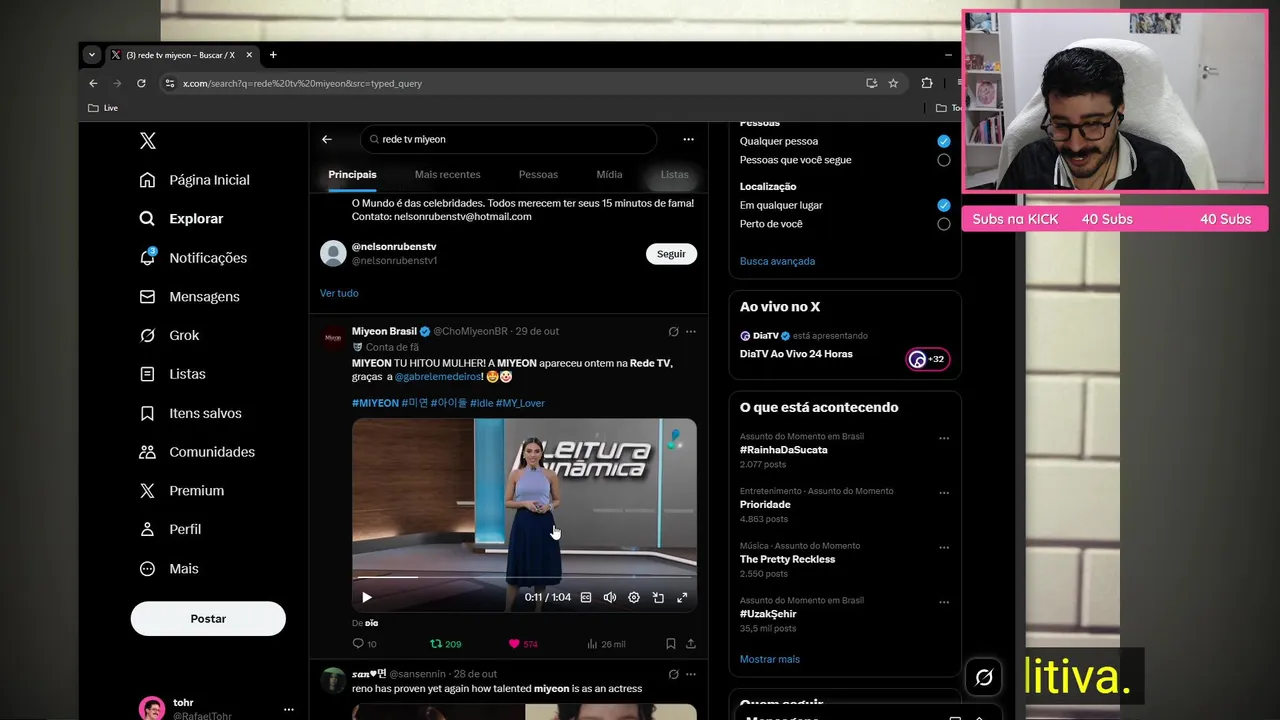Switch to the Mais recentes tab
Screen dimensions: 1280x720
click(447, 174)
